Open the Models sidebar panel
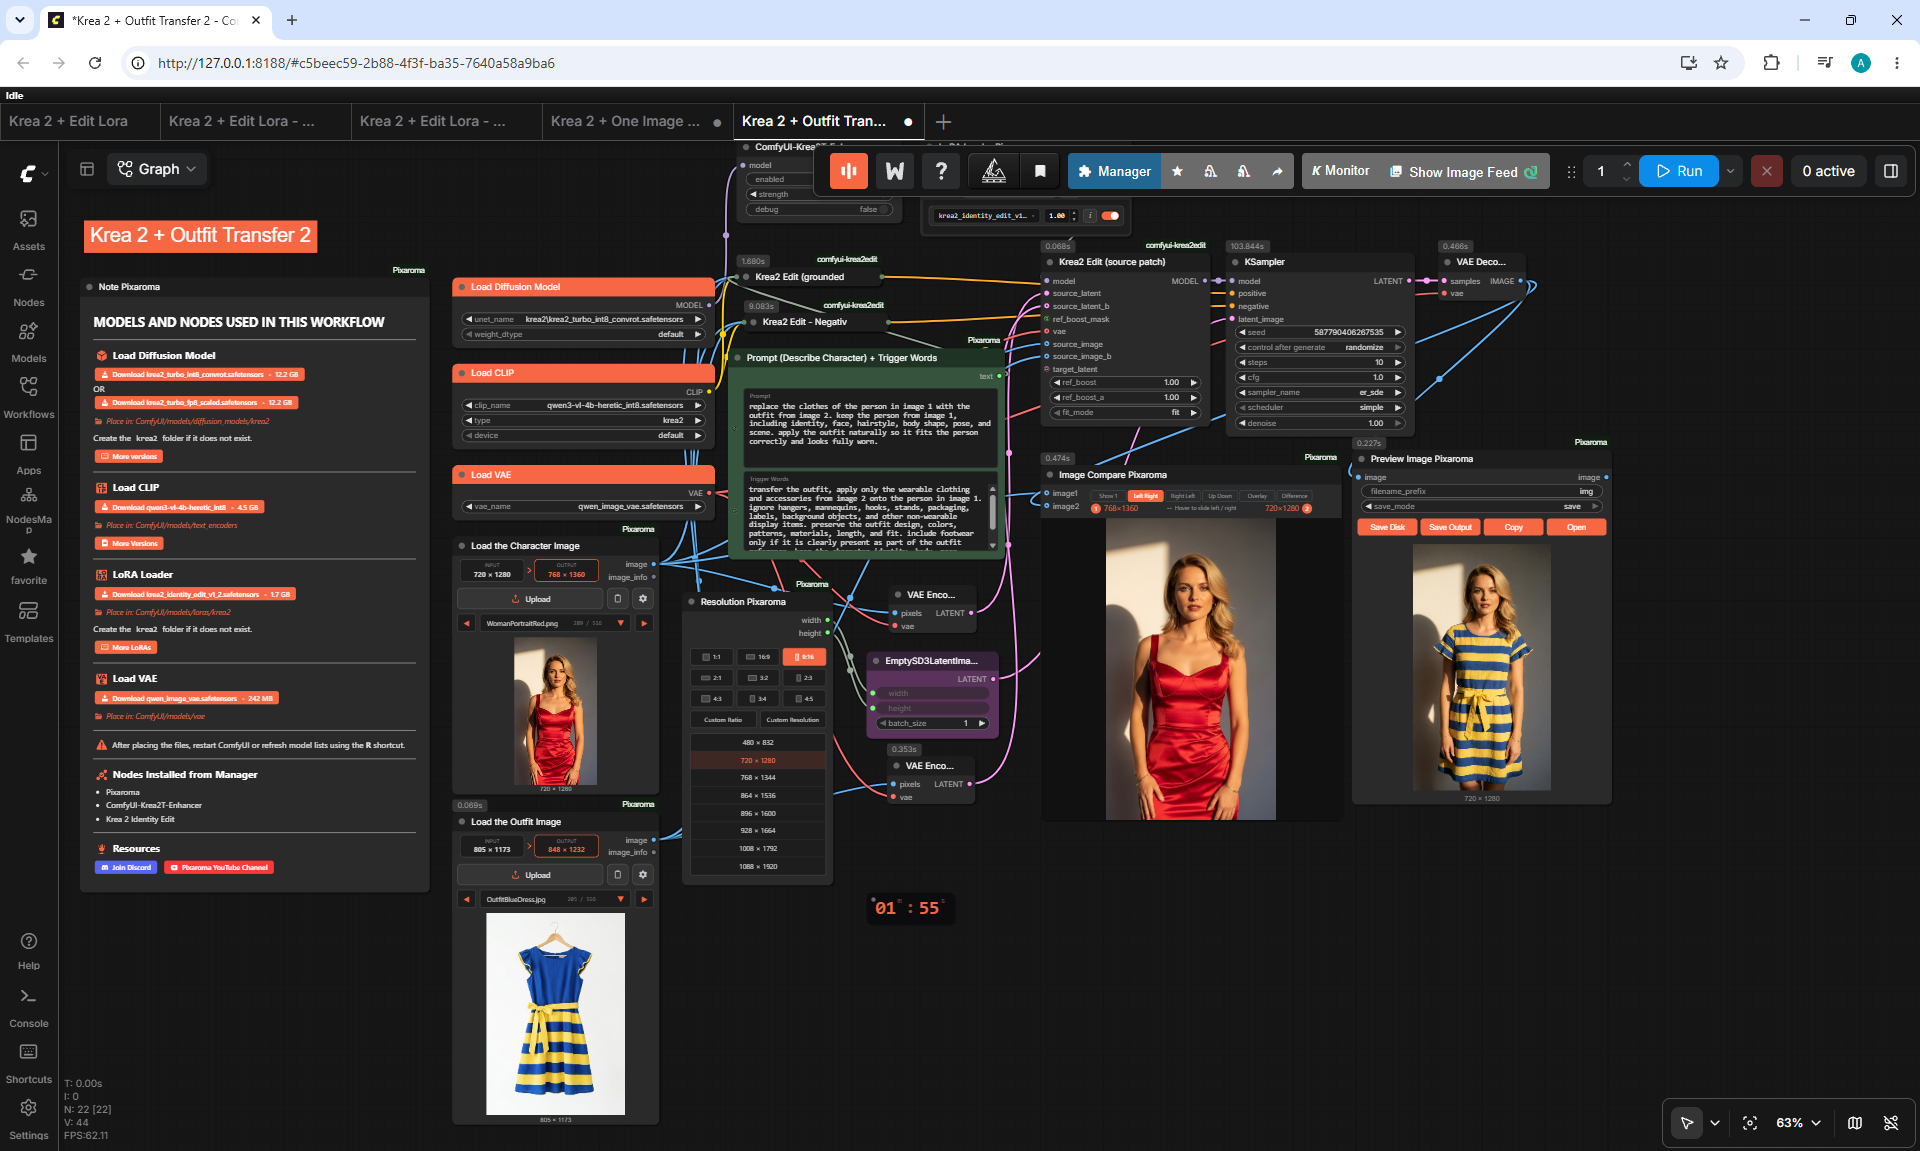Viewport: 1920px width, 1151px height. pos(28,341)
